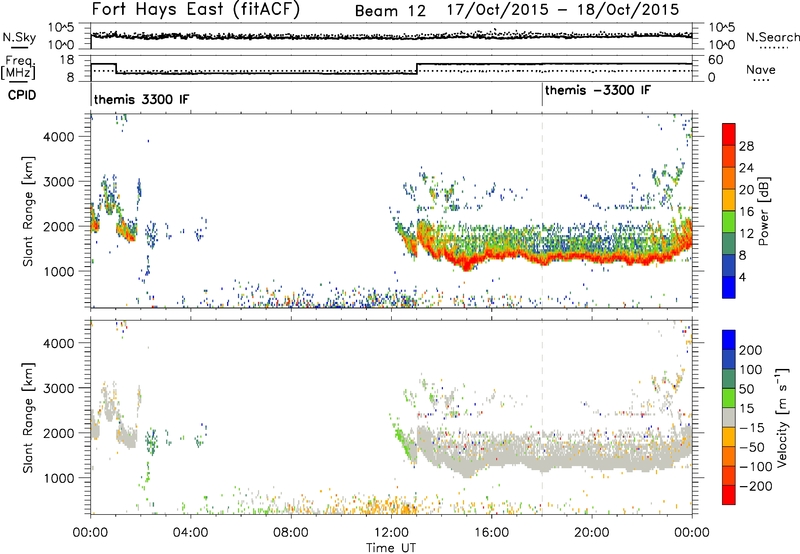Click the '200' Velocity colorbar tick label
Image resolution: width=800 pixels, height=554 pixels.
tap(751, 350)
